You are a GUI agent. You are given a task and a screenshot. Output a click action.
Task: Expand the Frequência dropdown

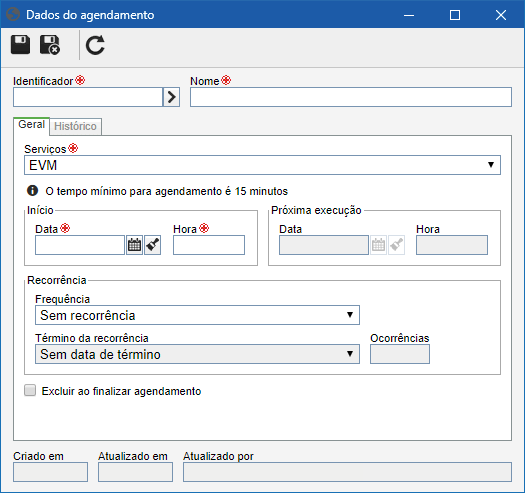coord(197,315)
